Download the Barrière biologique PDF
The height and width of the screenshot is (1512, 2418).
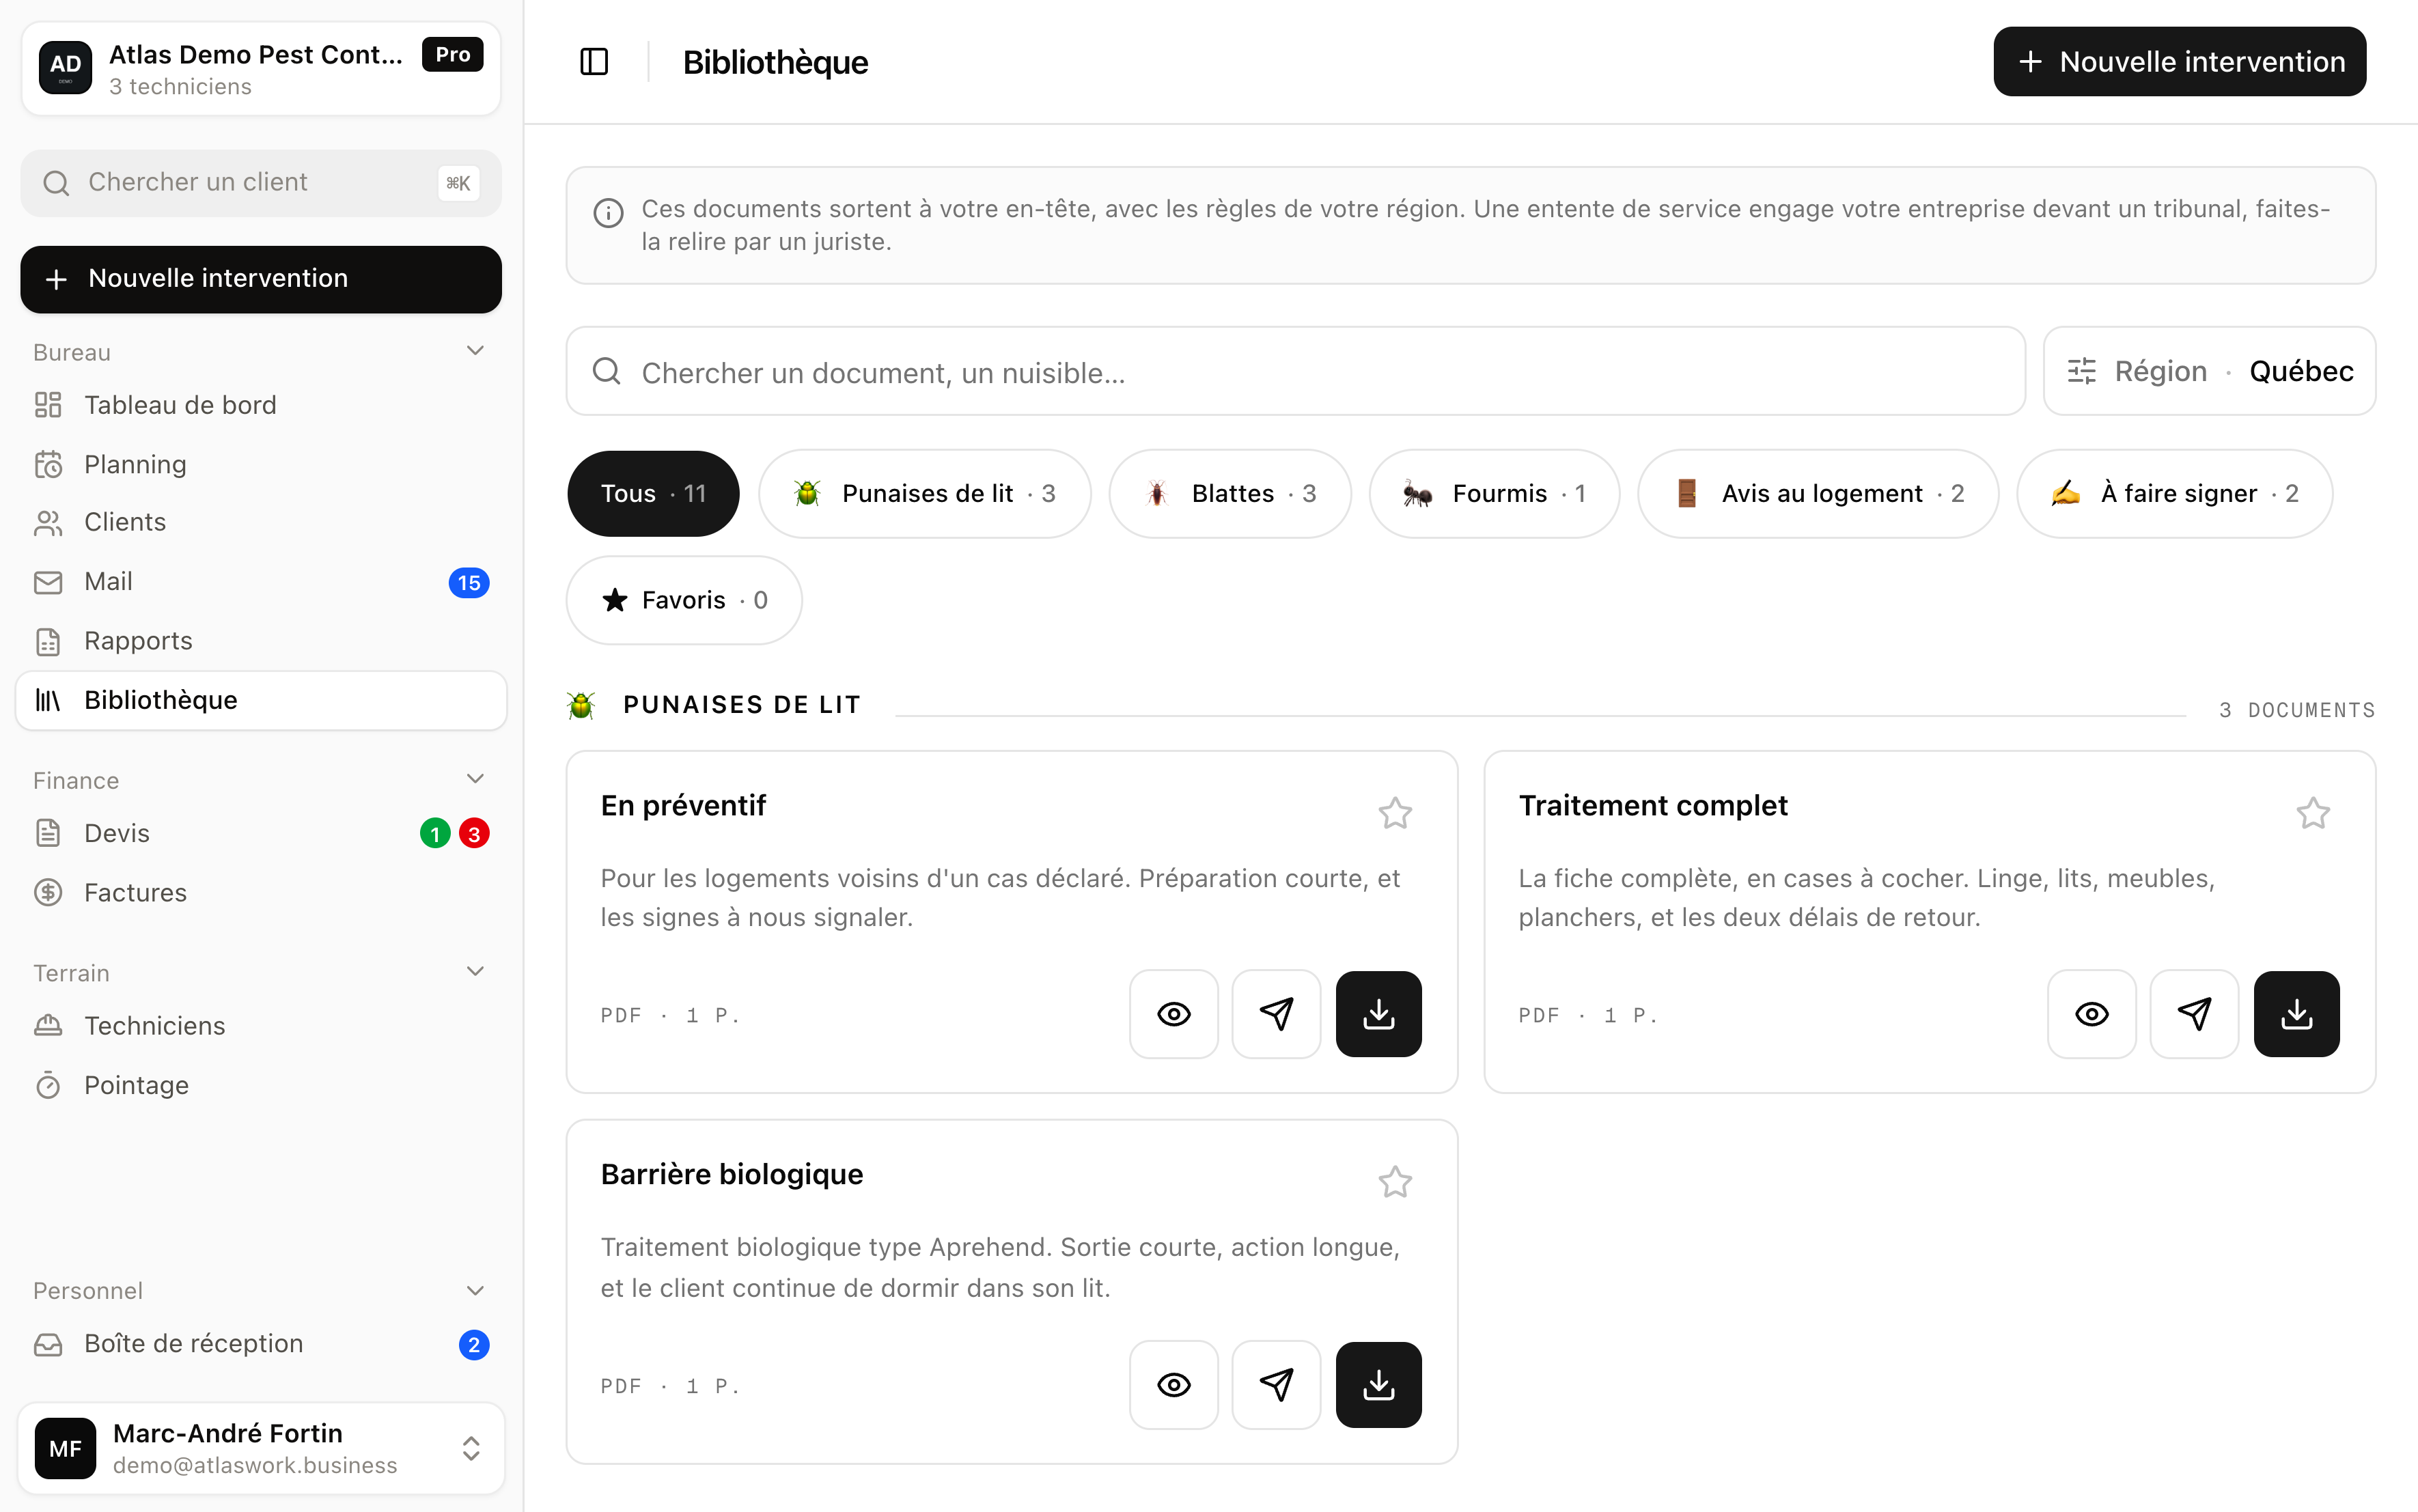1379,1385
